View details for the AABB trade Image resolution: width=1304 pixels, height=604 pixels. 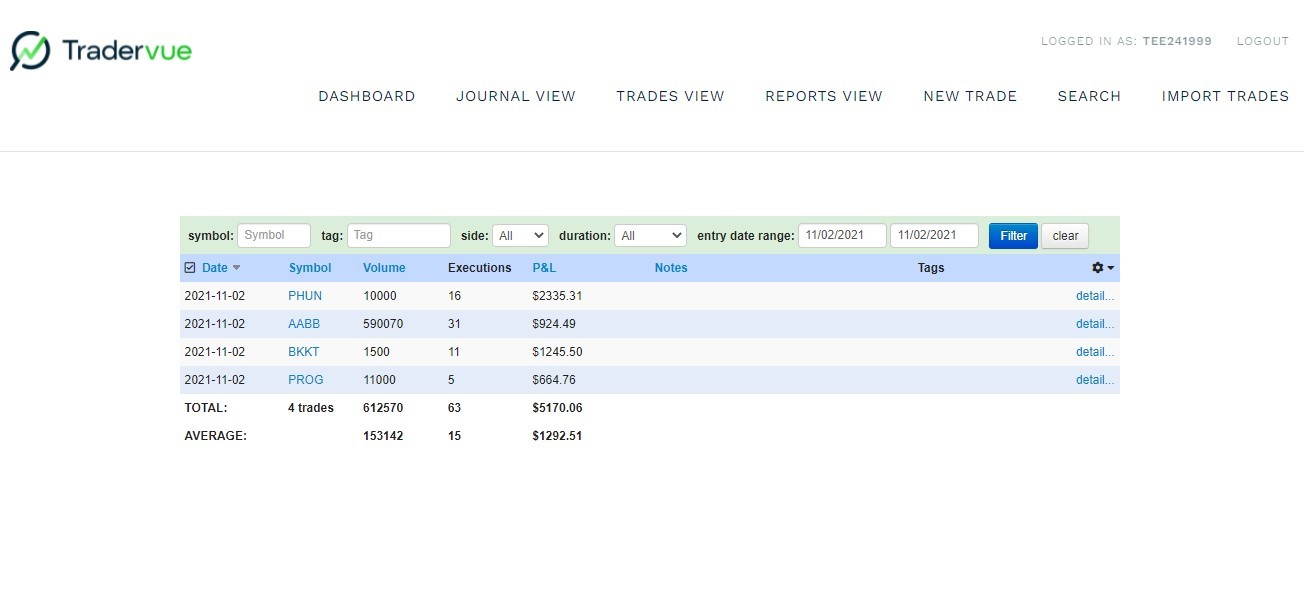[1094, 324]
